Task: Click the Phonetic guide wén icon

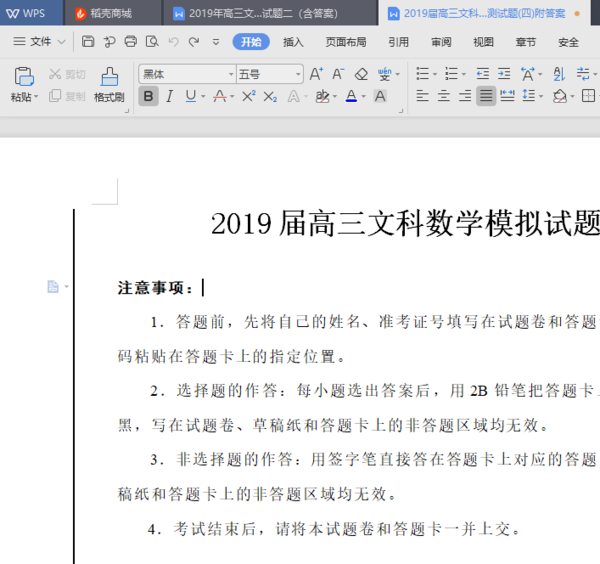Action: click(384, 74)
